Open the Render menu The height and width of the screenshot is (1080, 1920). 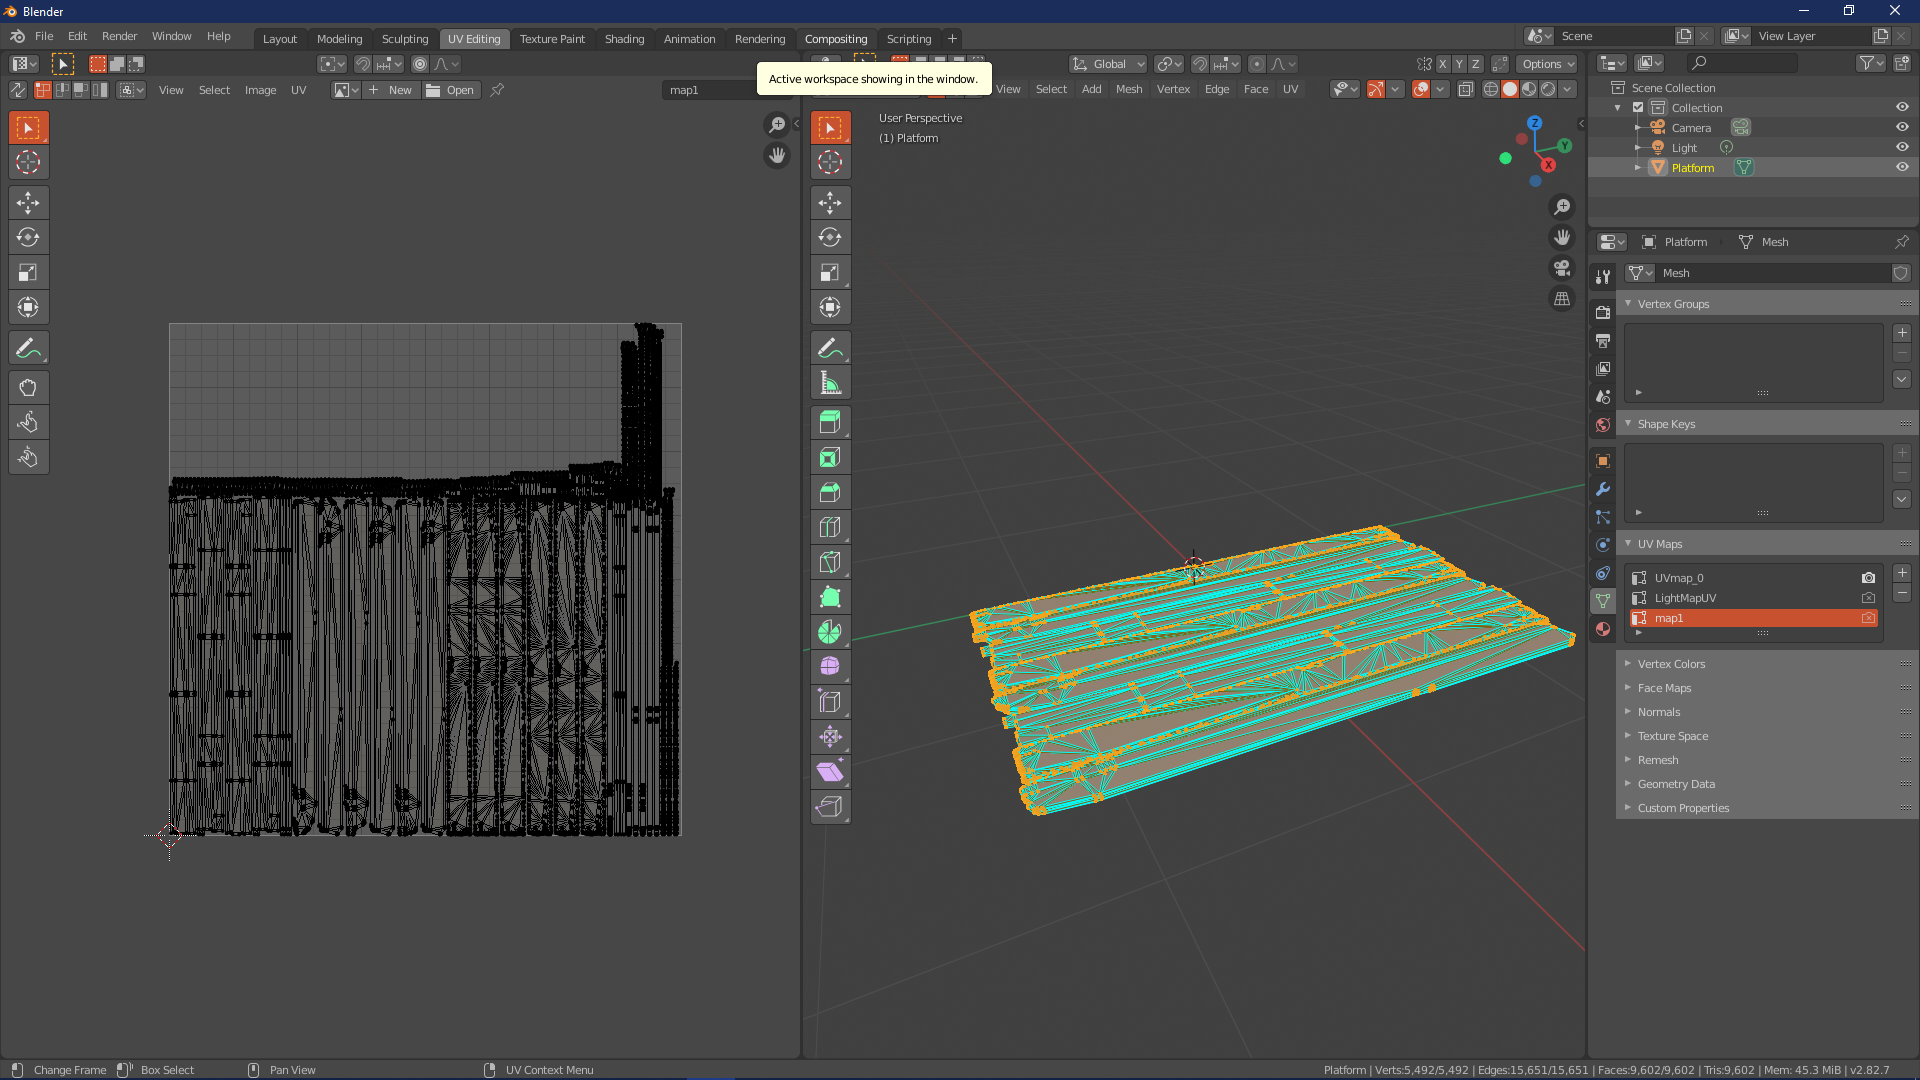pos(119,36)
